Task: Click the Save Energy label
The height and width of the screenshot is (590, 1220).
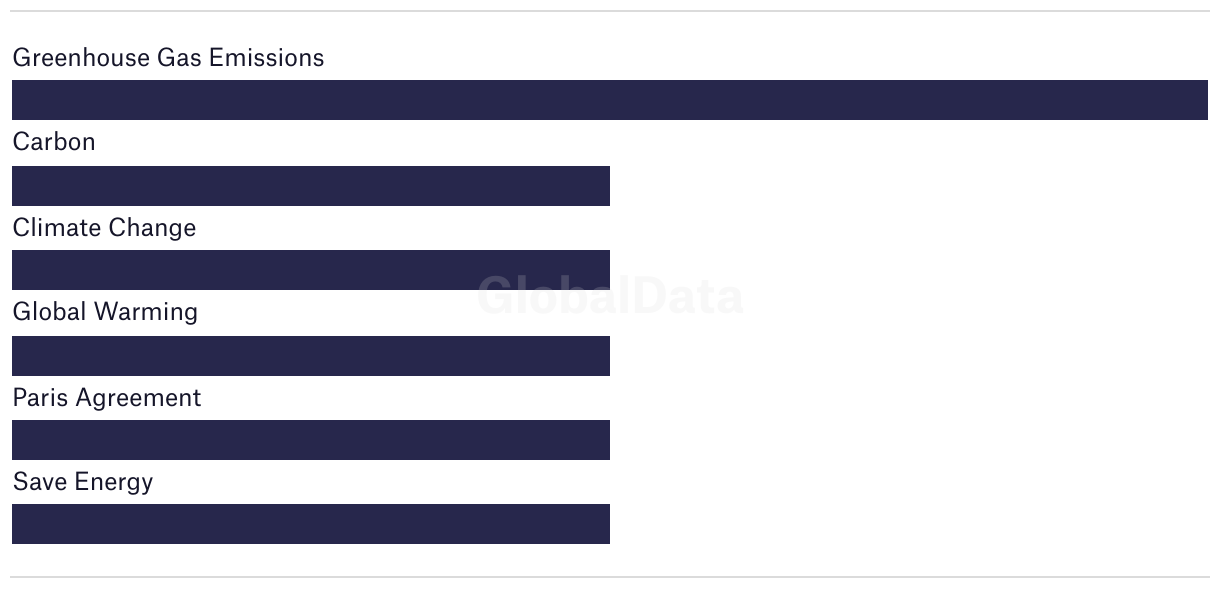Action: (83, 482)
